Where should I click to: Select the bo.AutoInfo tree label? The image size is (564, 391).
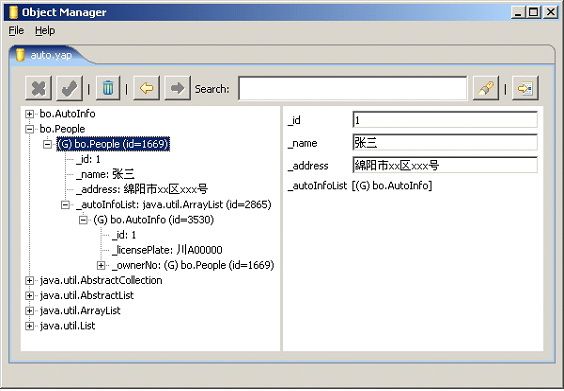67,114
